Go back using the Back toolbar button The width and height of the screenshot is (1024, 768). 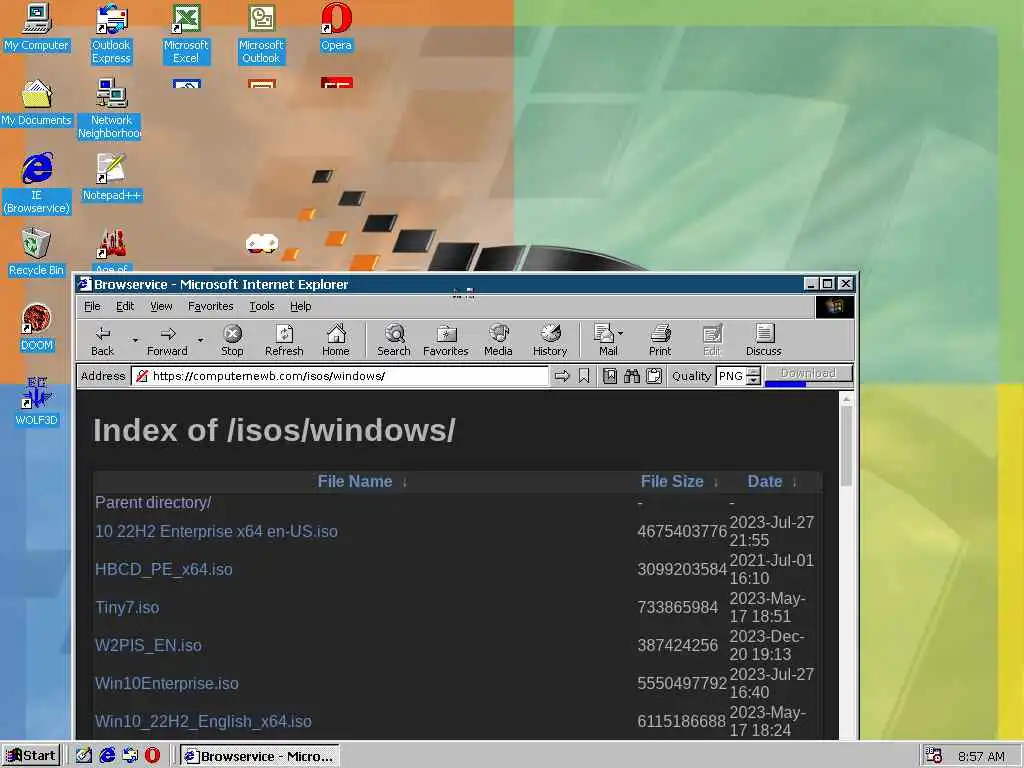click(x=103, y=340)
